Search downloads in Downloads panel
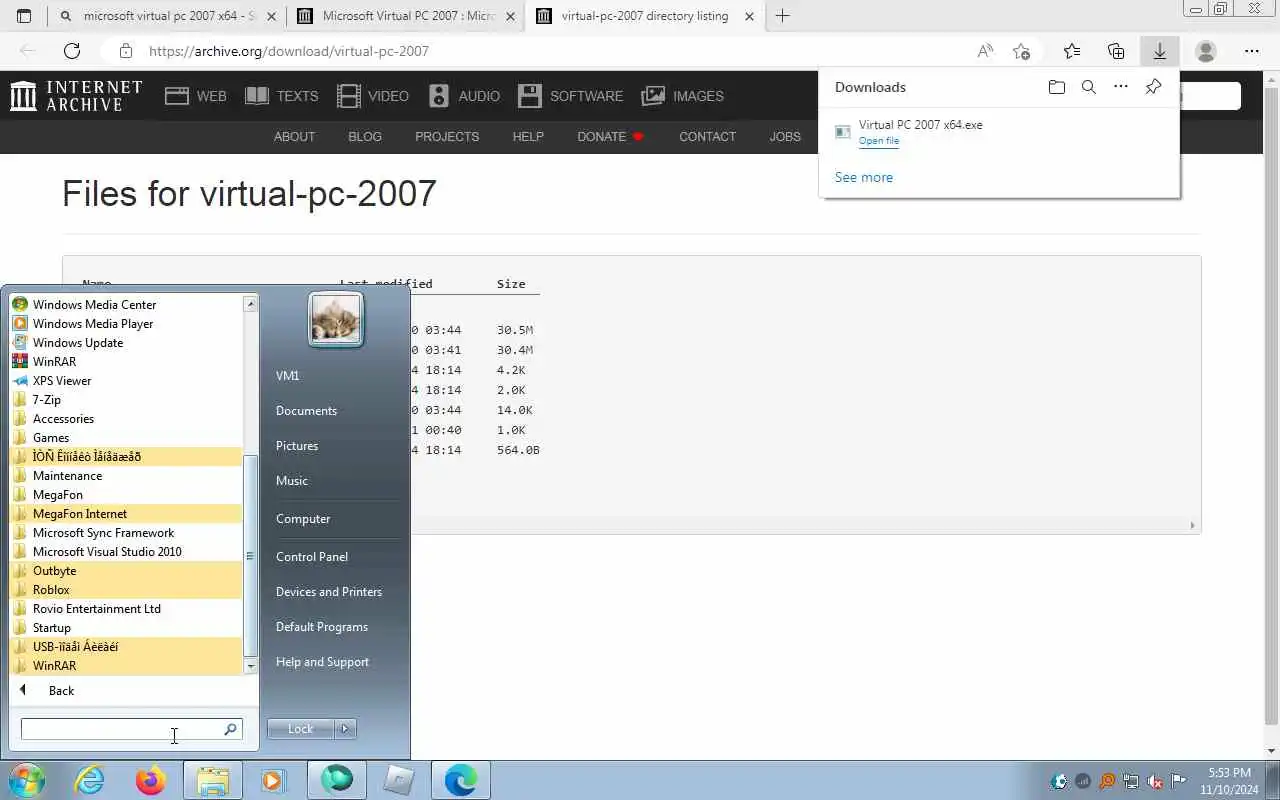 coord(1089,87)
